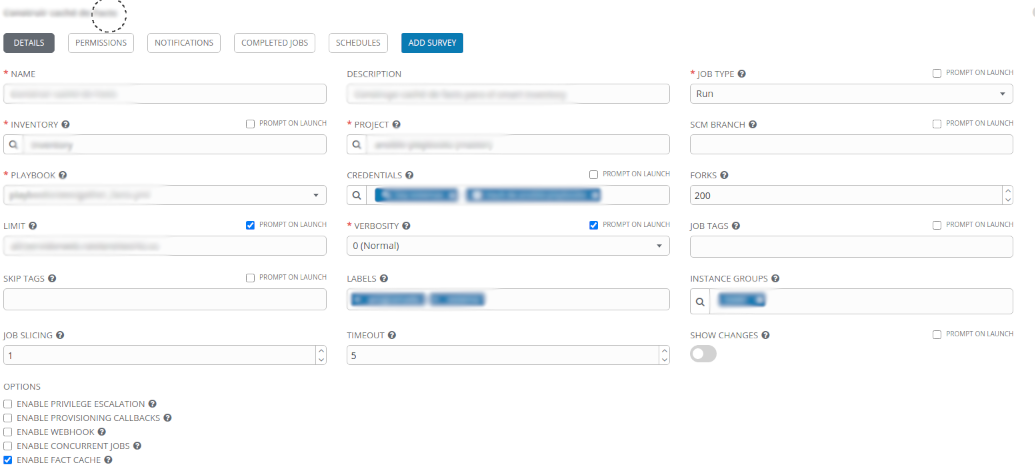Open Enable Webhook help icon
1035x466 pixels.
click(x=102, y=432)
